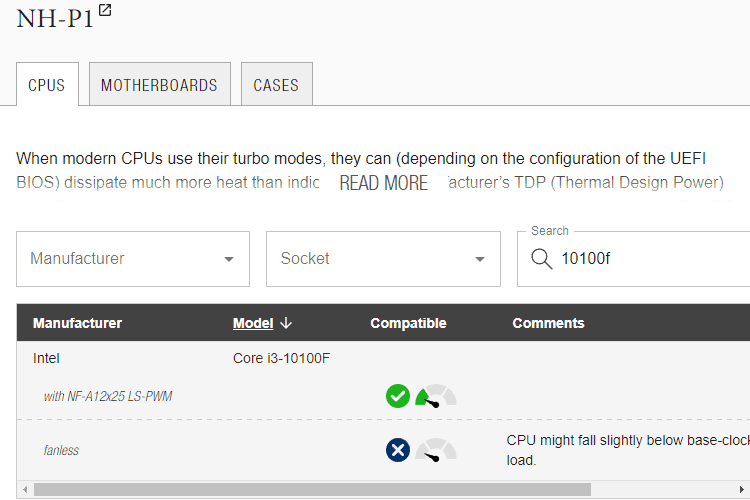
Task: Focus the Search field containing 10100f
Action: [x=633, y=259]
